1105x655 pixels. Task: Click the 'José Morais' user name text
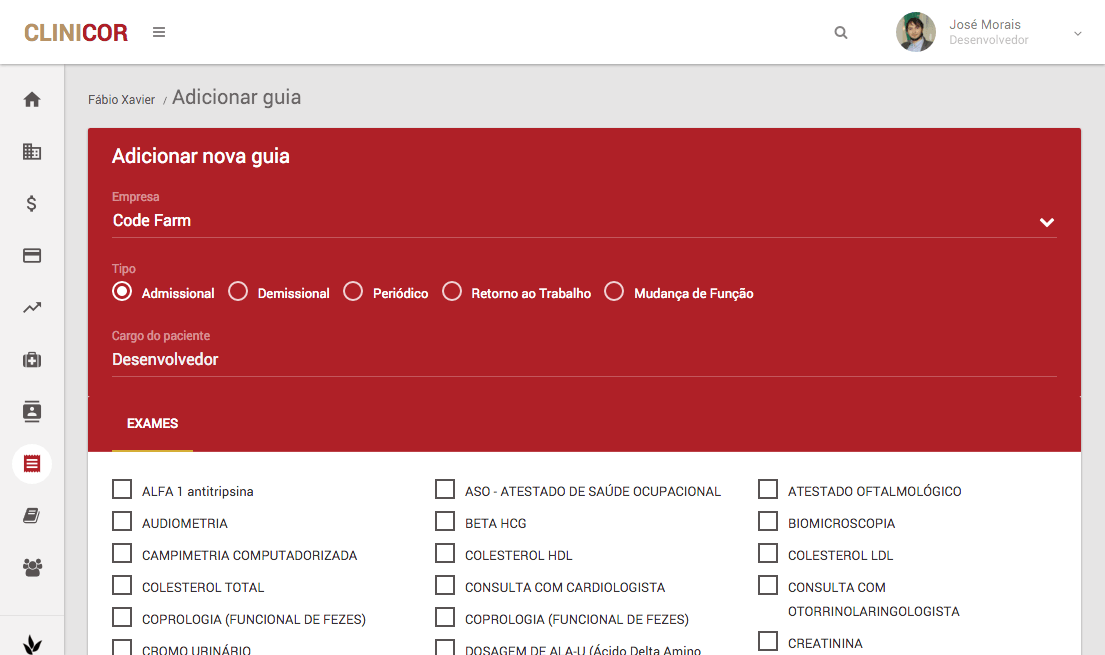(x=984, y=25)
